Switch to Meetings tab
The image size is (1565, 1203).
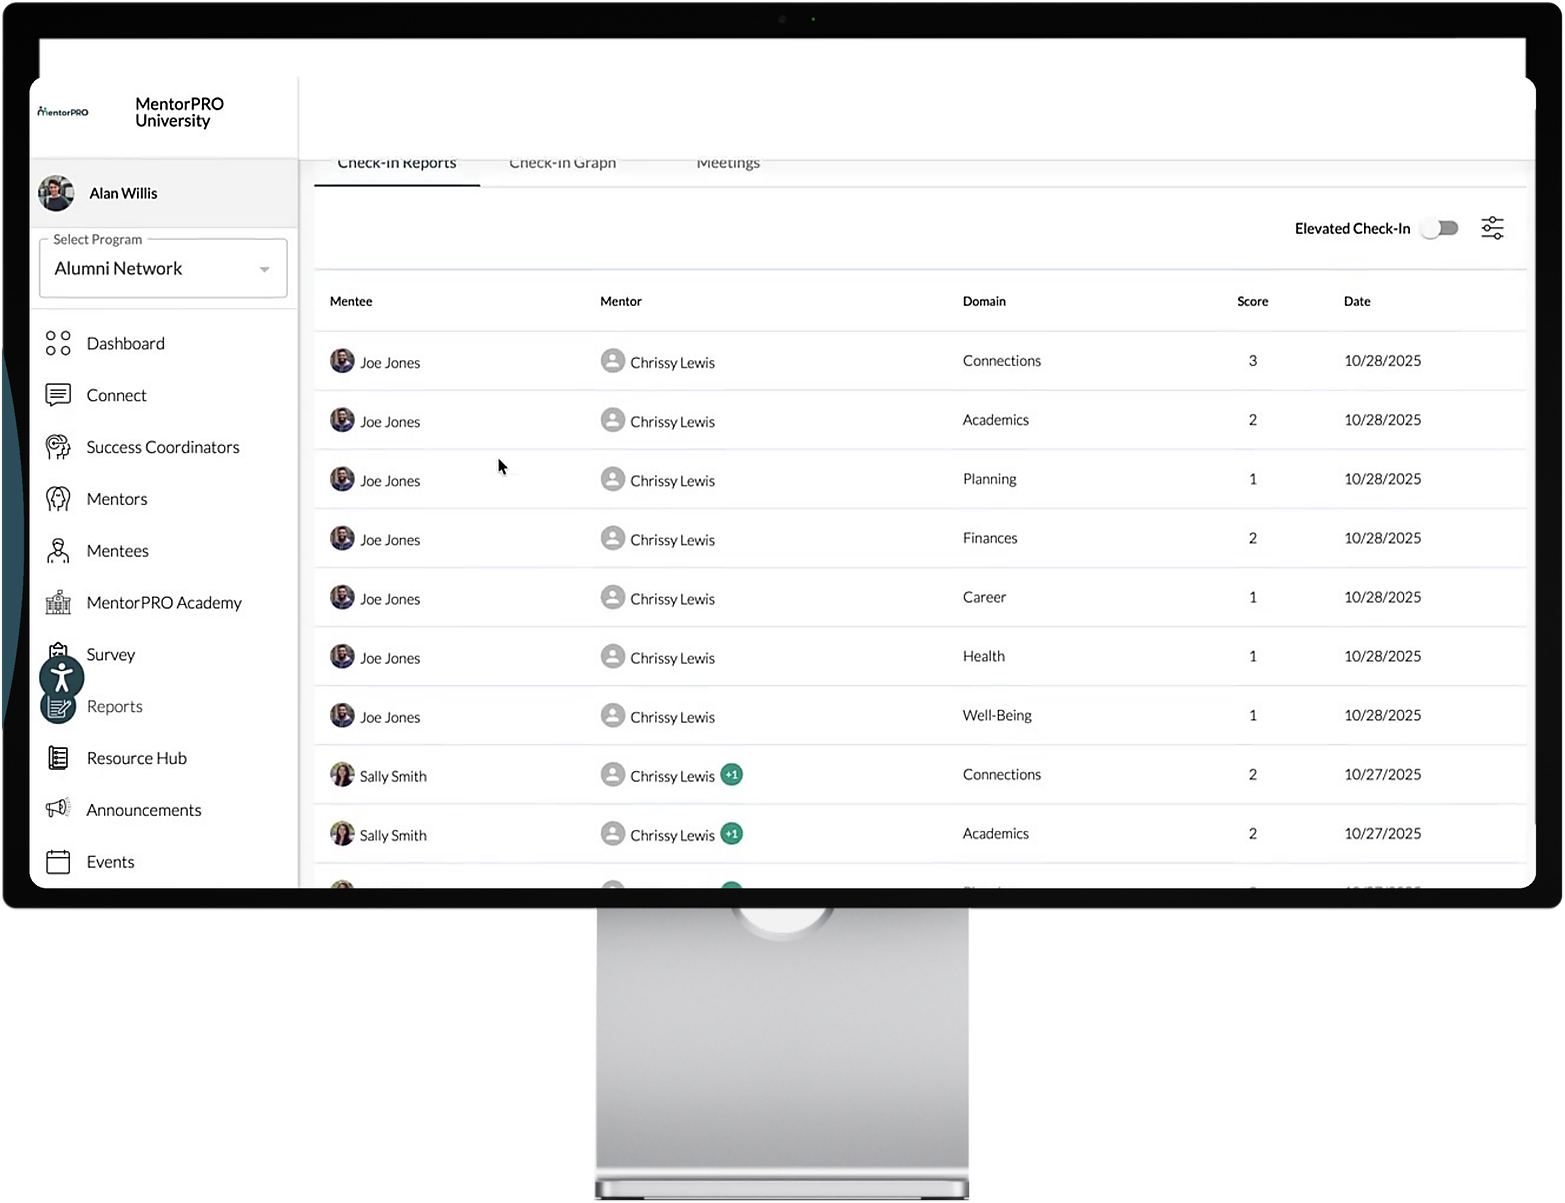(x=728, y=164)
